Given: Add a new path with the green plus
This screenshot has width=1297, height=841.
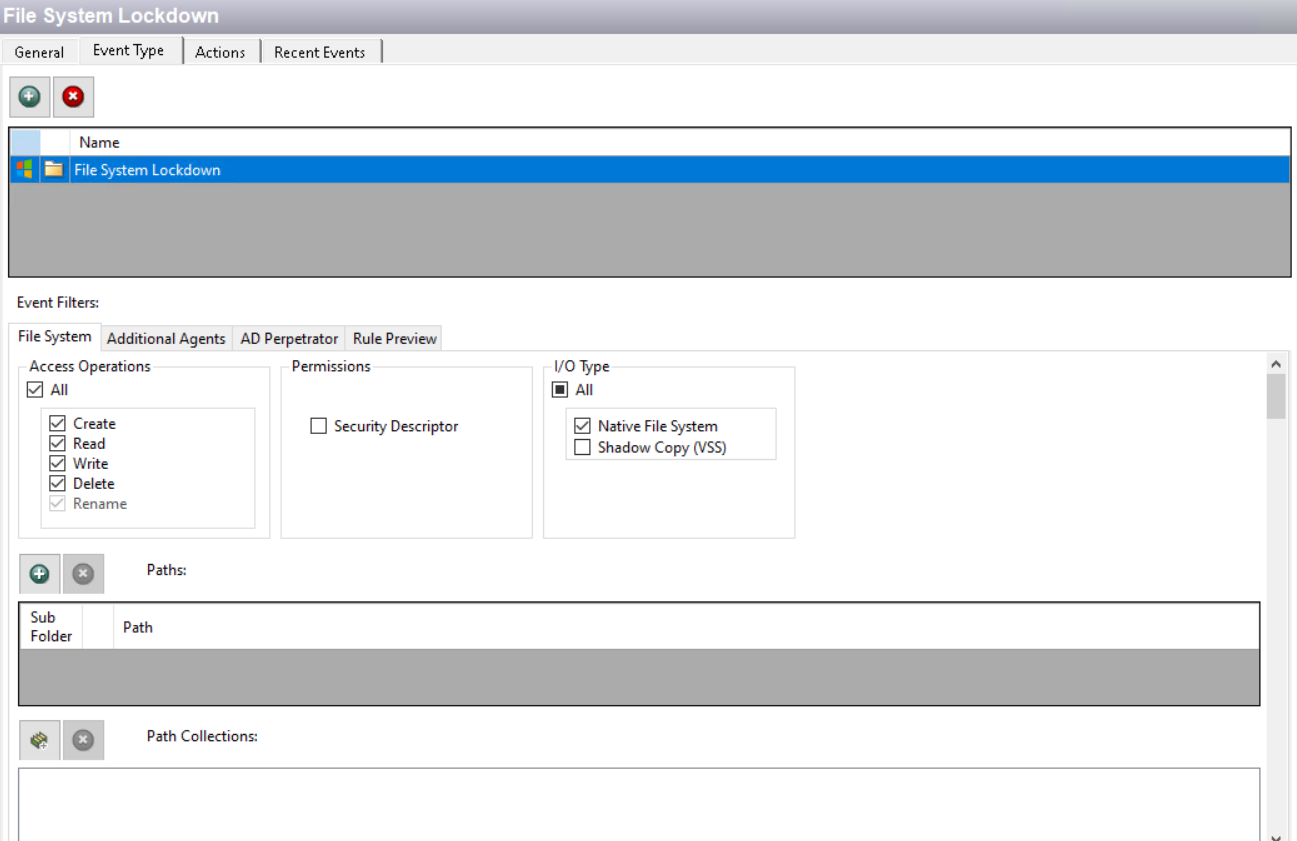Looking at the screenshot, I should click(x=40, y=574).
